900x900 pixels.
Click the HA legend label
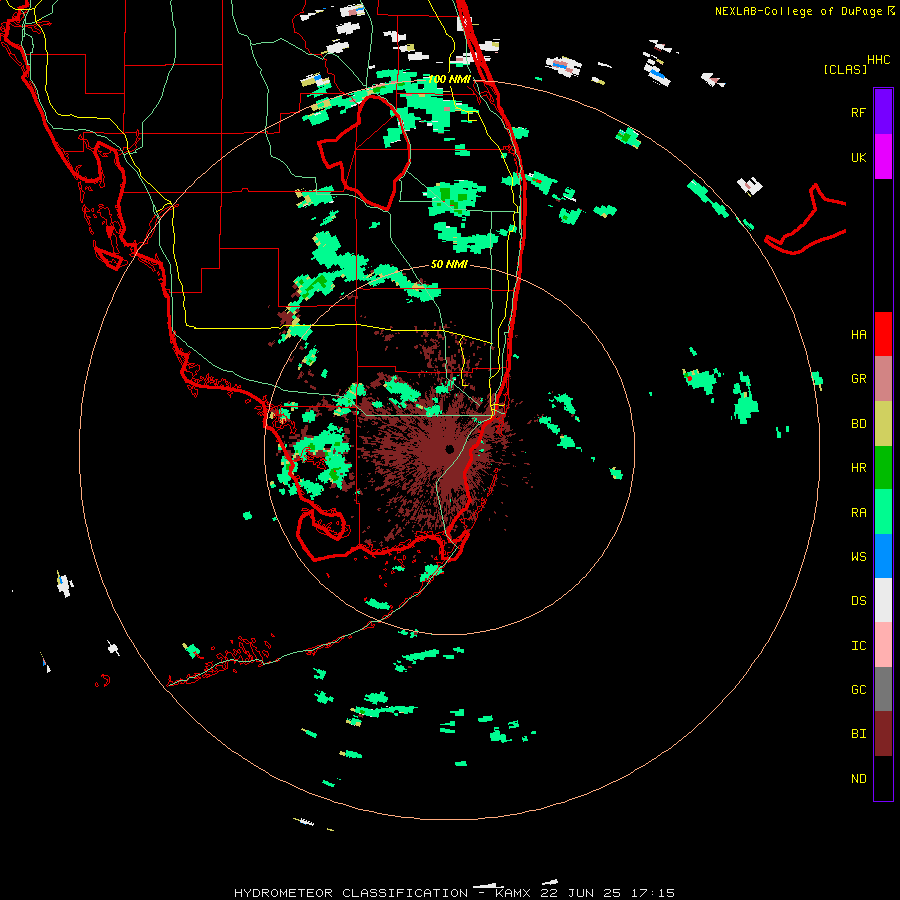click(x=858, y=334)
